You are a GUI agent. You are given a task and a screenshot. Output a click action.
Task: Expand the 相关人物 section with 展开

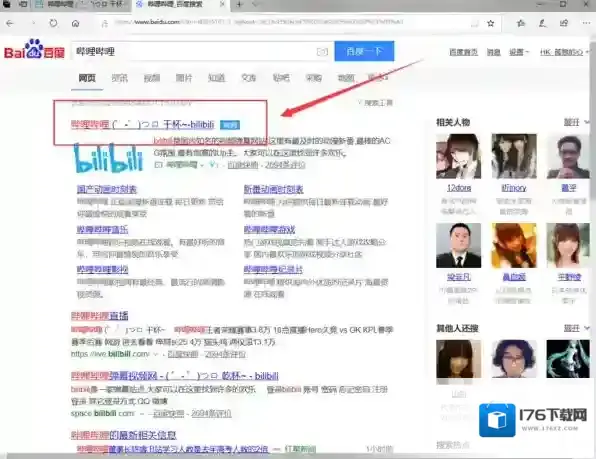(x=576, y=122)
